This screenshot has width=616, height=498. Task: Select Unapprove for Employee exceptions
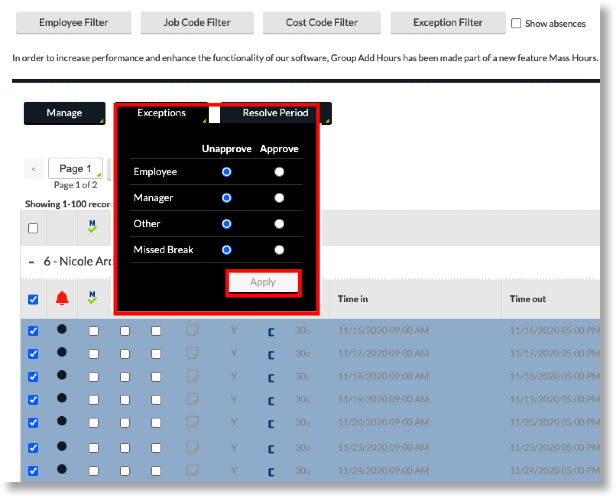[226, 172]
